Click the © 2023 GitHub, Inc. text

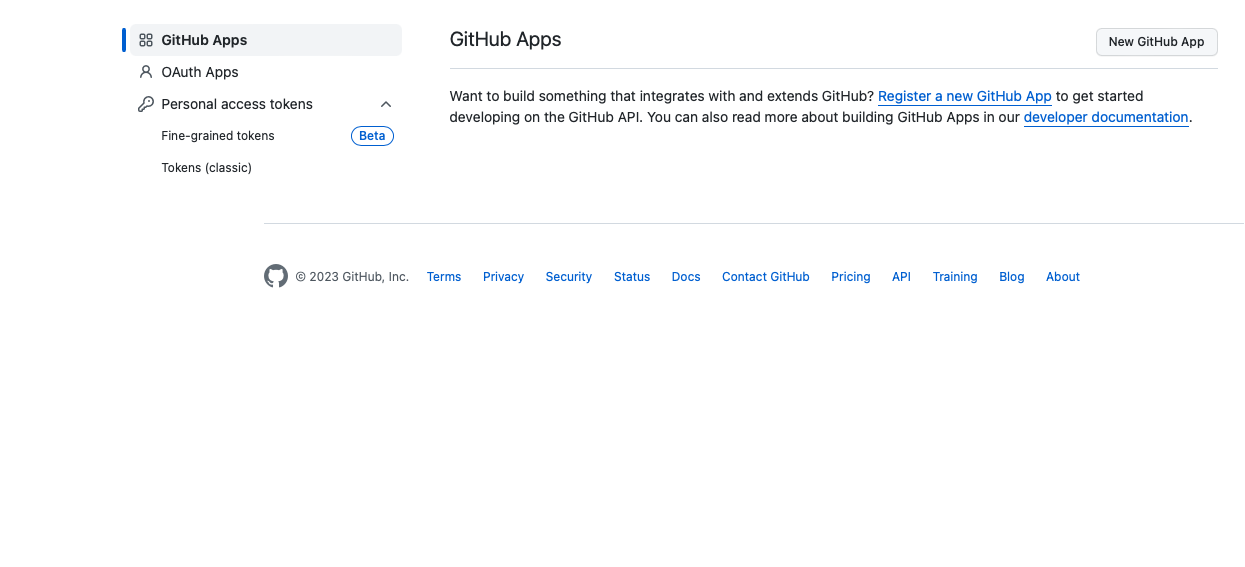(352, 277)
